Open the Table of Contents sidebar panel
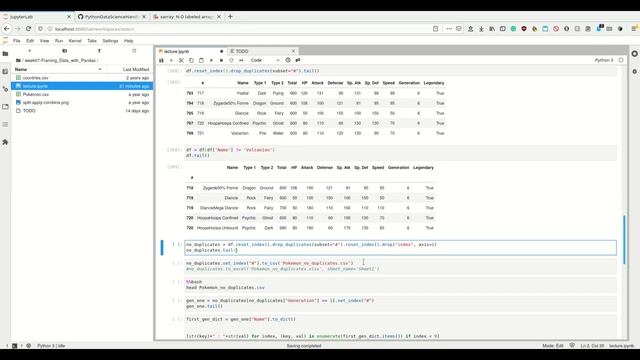 coord(5,124)
